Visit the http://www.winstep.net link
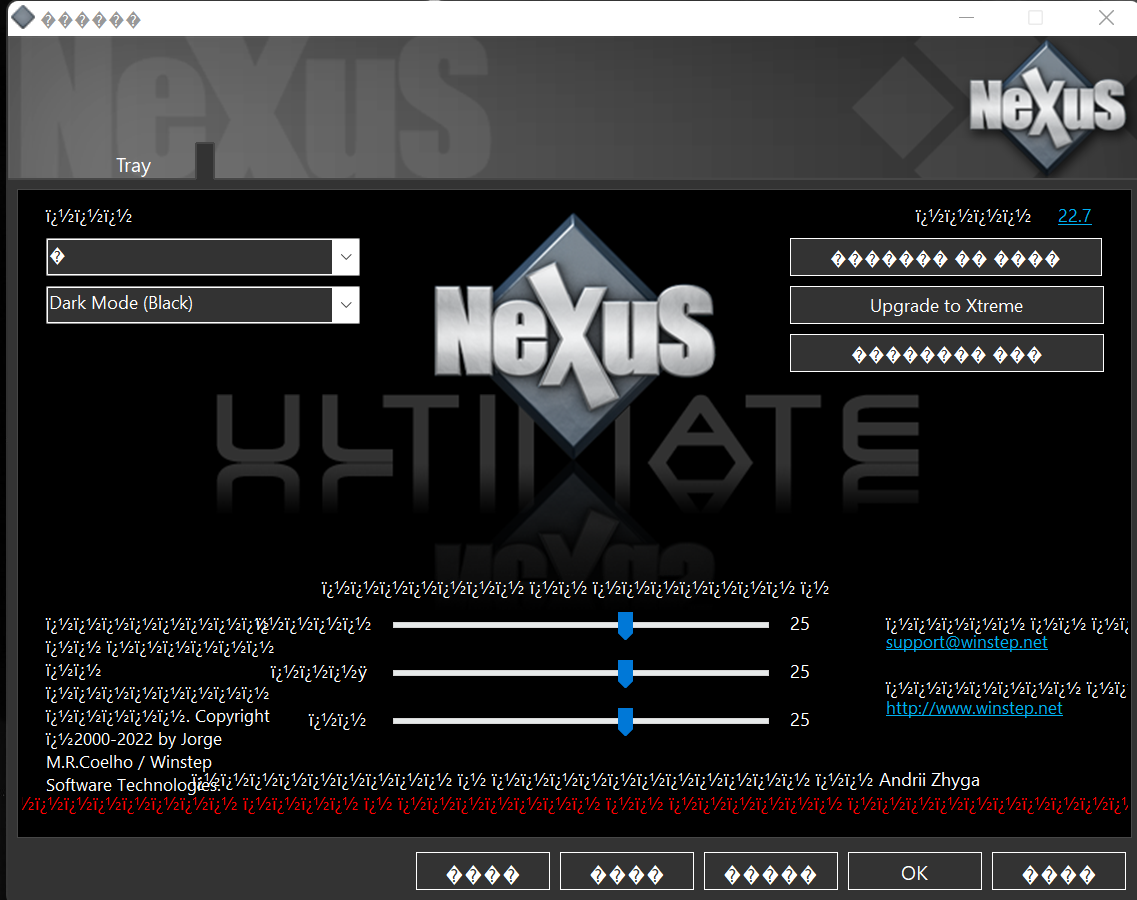The height and width of the screenshot is (900, 1137). coord(973,708)
